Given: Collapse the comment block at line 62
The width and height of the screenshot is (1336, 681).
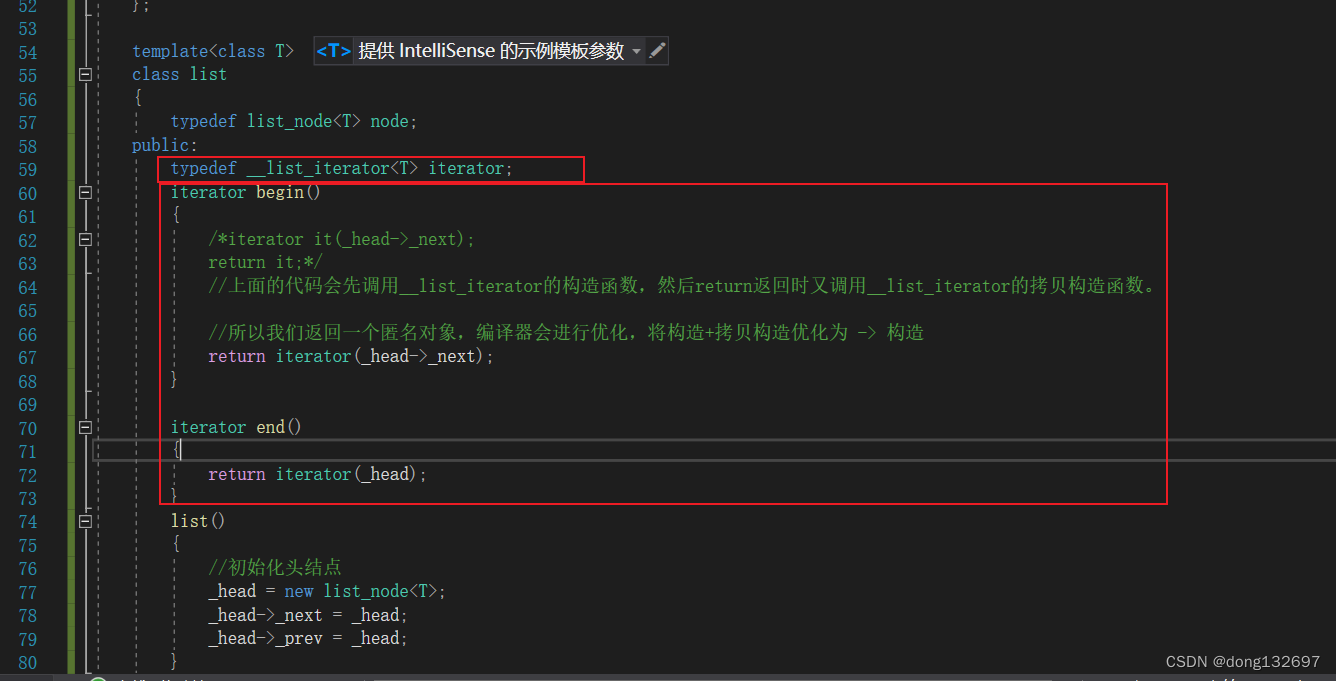Looking at the screenshot, I should [85, 240].
